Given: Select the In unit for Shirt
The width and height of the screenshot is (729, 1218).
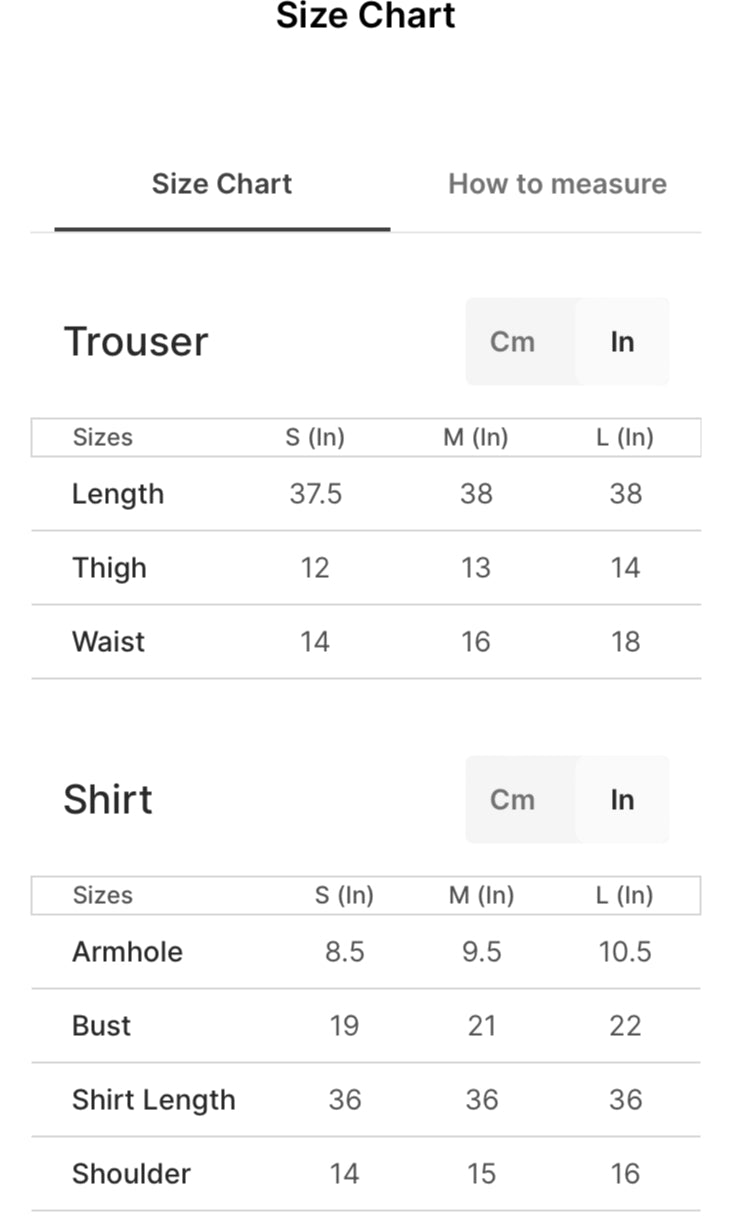Looking at the screenshot, I should coord(622,800).
